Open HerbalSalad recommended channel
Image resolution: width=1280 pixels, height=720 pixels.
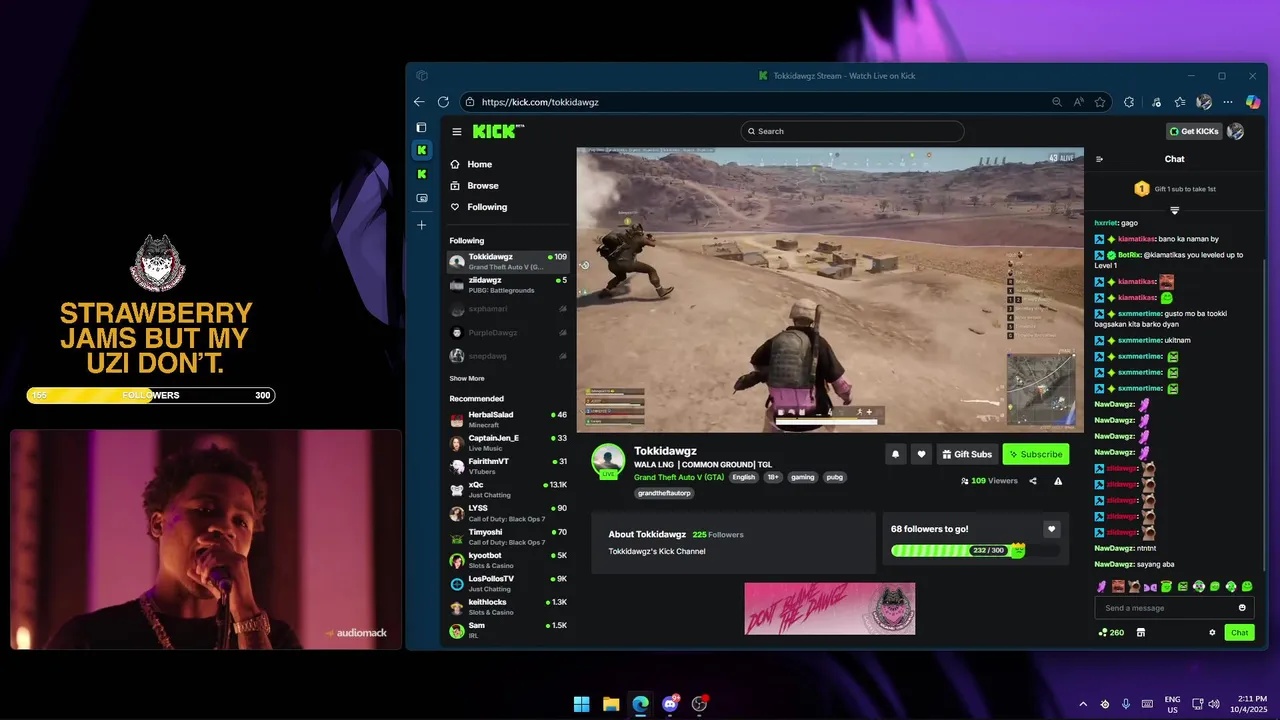(508, 420)
